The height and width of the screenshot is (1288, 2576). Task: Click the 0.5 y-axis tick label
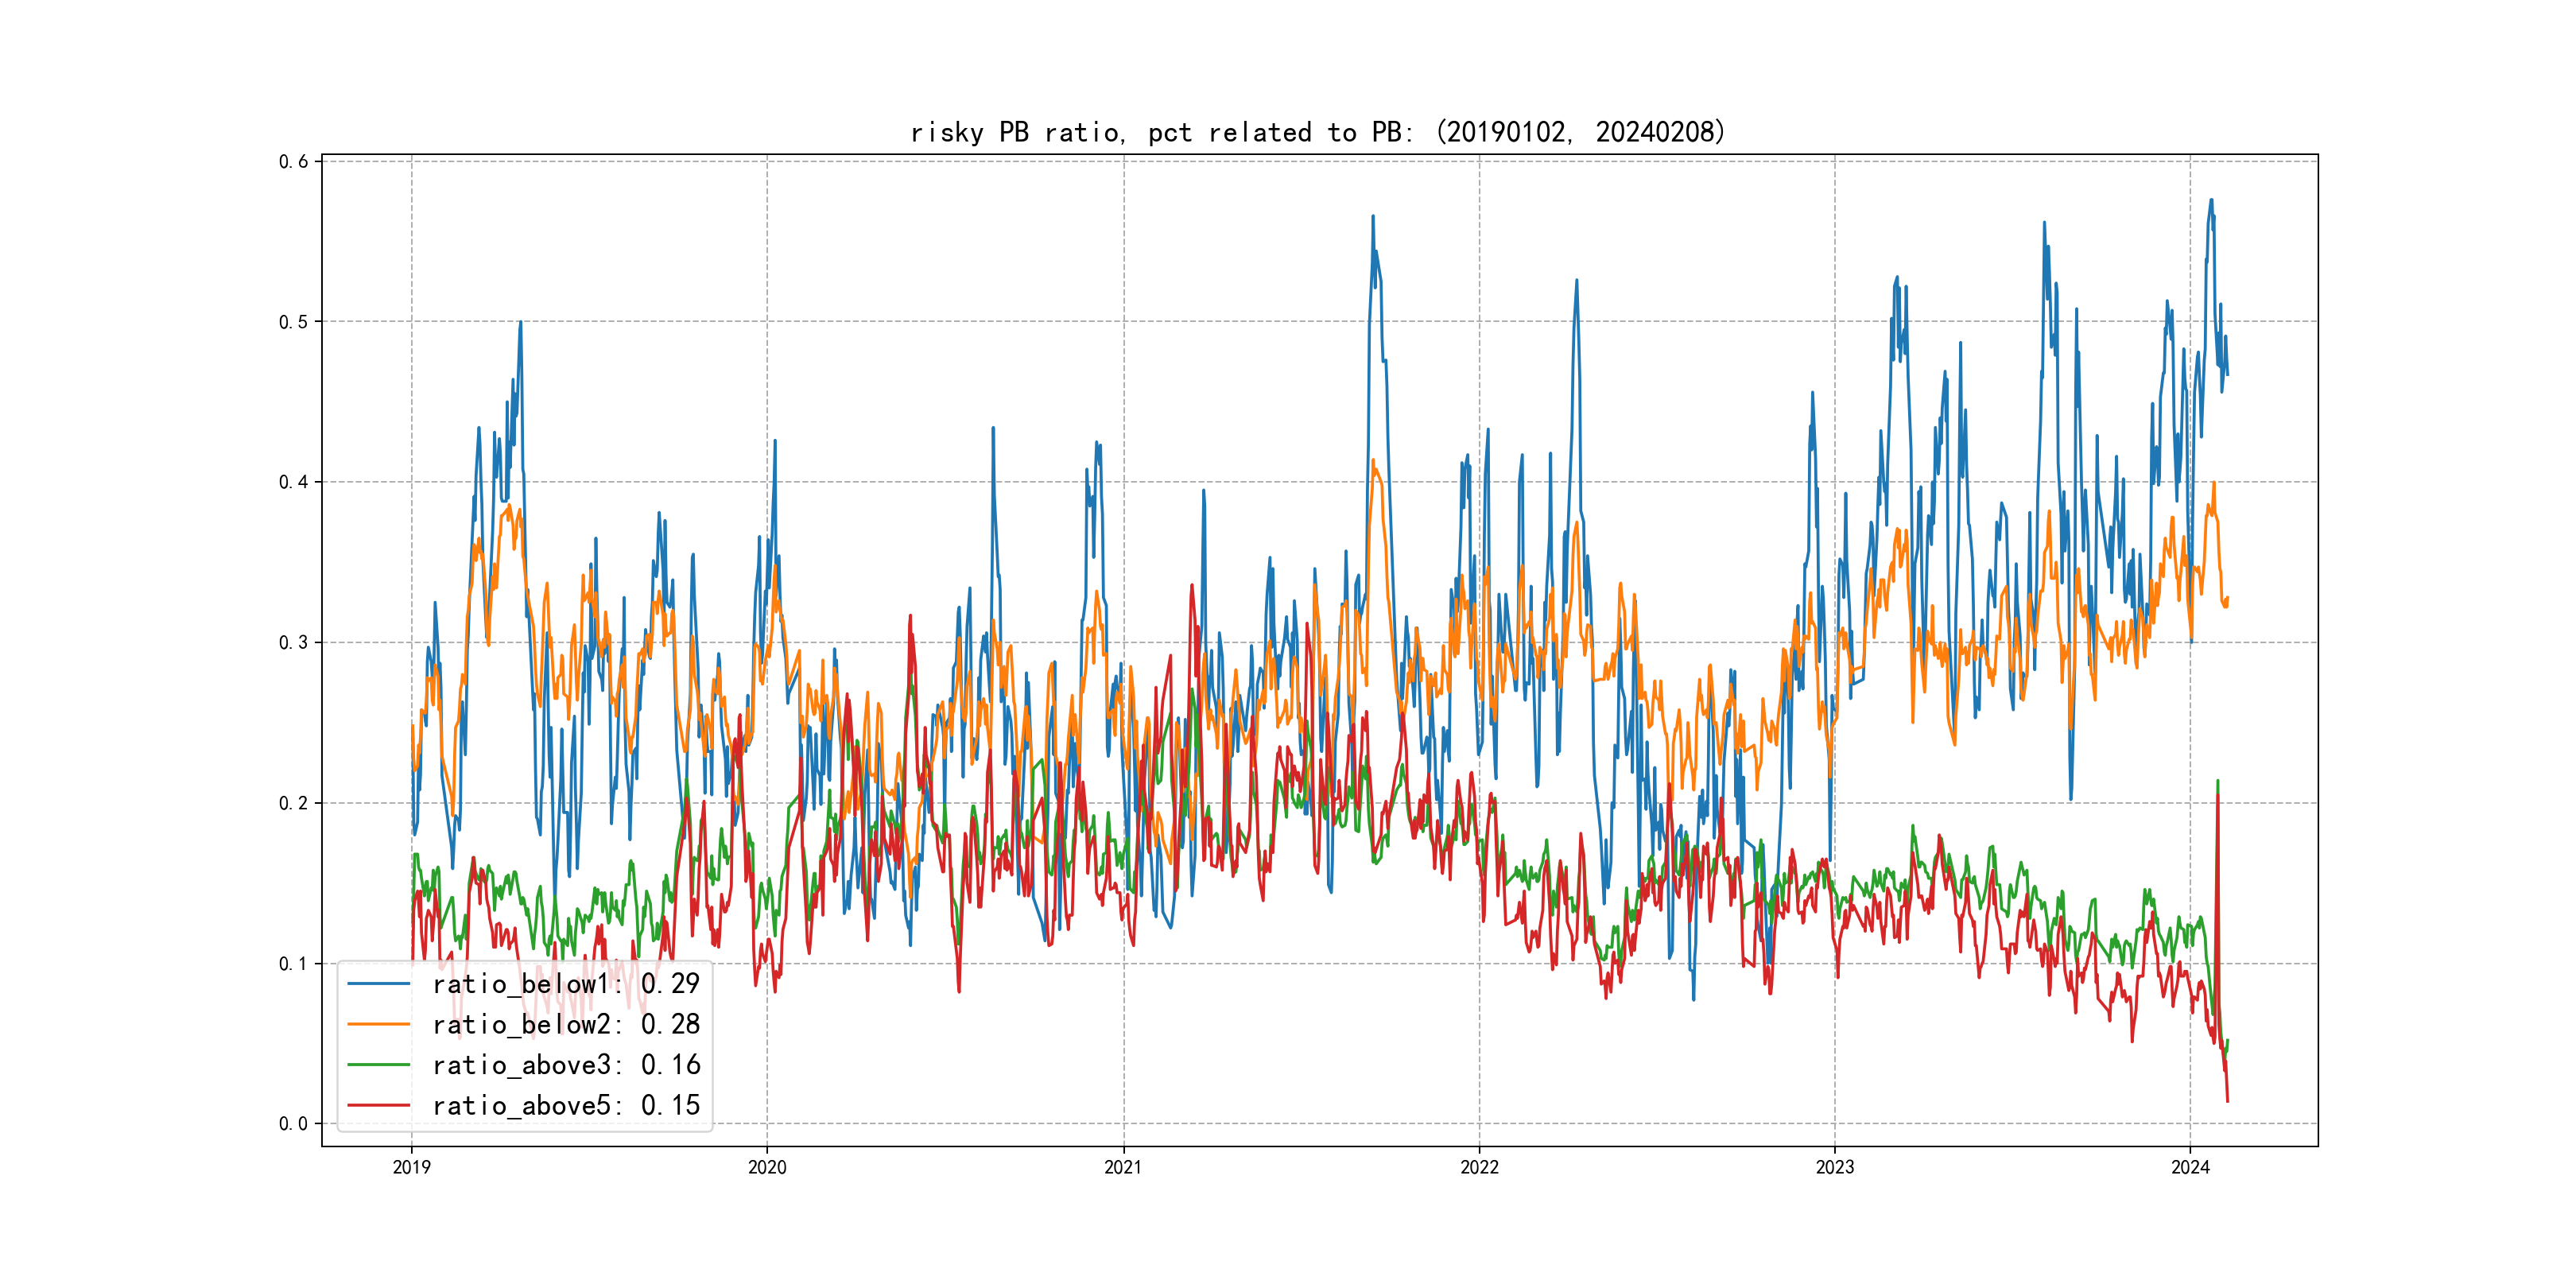click(x=293, y=322)
